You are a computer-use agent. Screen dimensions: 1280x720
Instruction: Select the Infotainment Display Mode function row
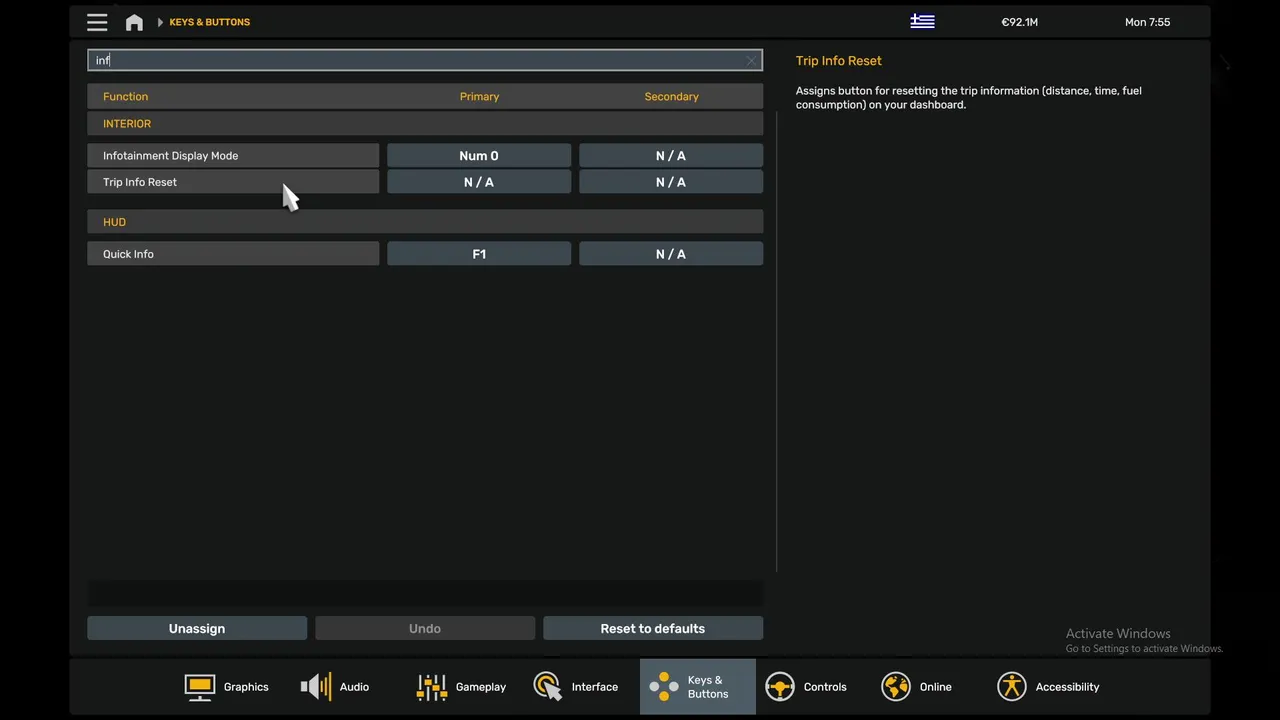coord(233,155)
